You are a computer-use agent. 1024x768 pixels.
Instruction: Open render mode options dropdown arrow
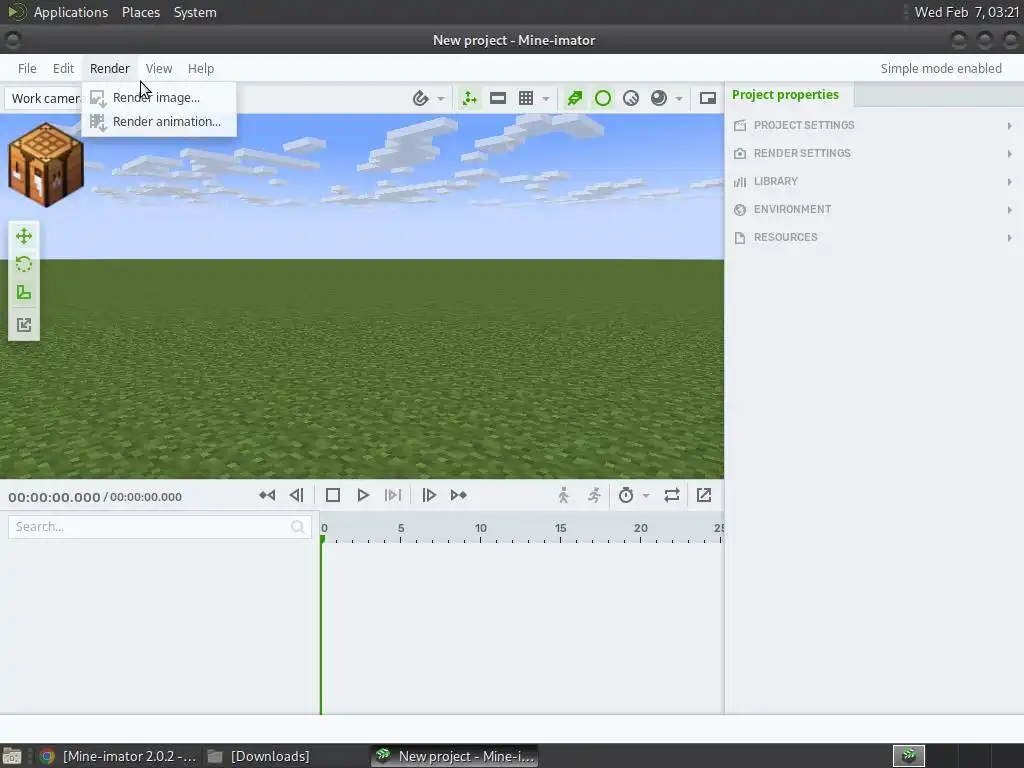pyautogui.click(x=679, y=99)
